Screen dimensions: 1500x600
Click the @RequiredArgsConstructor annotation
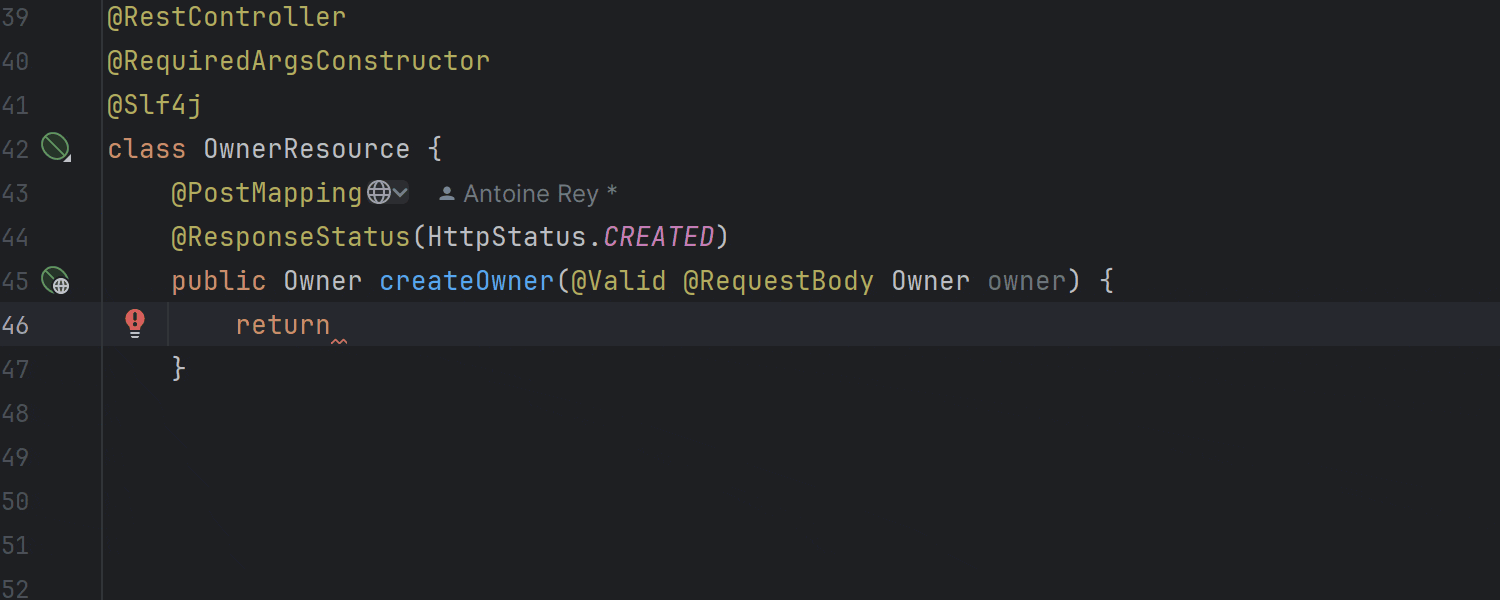tap(298, 60)
